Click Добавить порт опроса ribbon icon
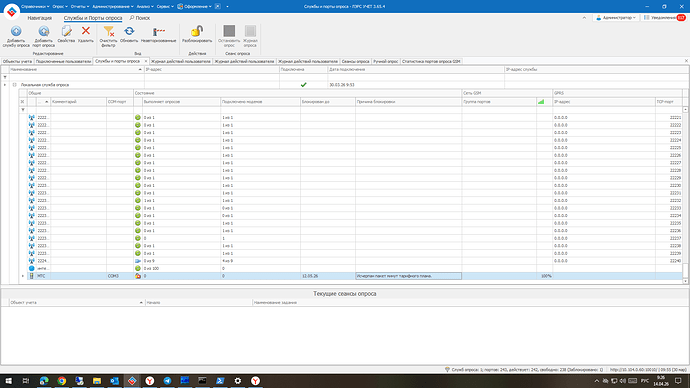The image size is (690, 388). point(43,31)
